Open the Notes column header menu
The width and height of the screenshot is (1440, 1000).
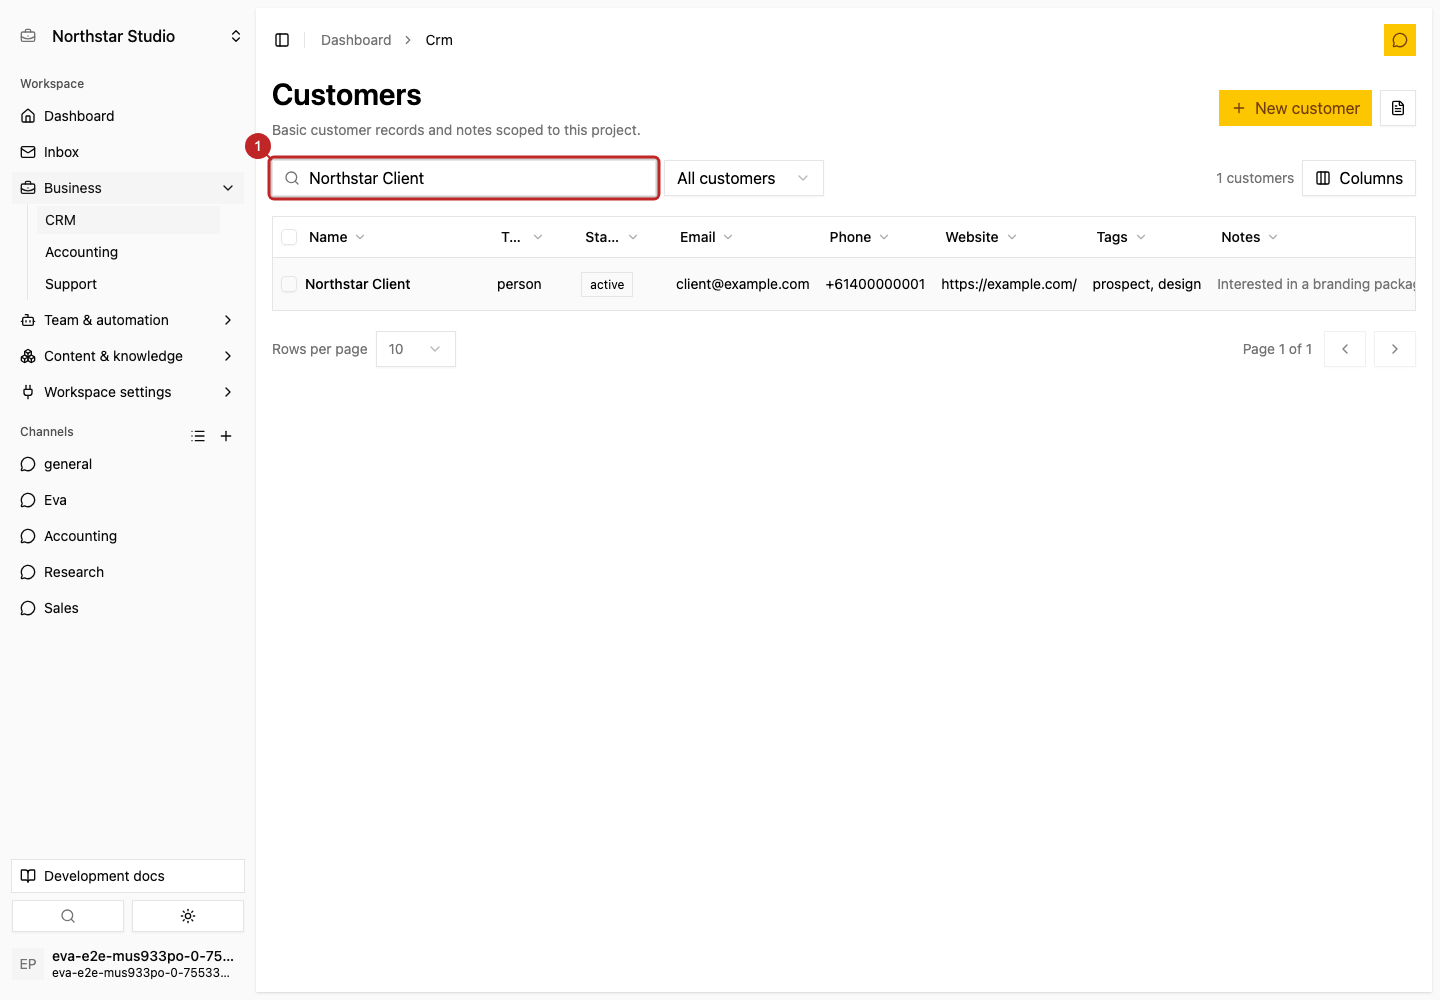click(1249, 237)
